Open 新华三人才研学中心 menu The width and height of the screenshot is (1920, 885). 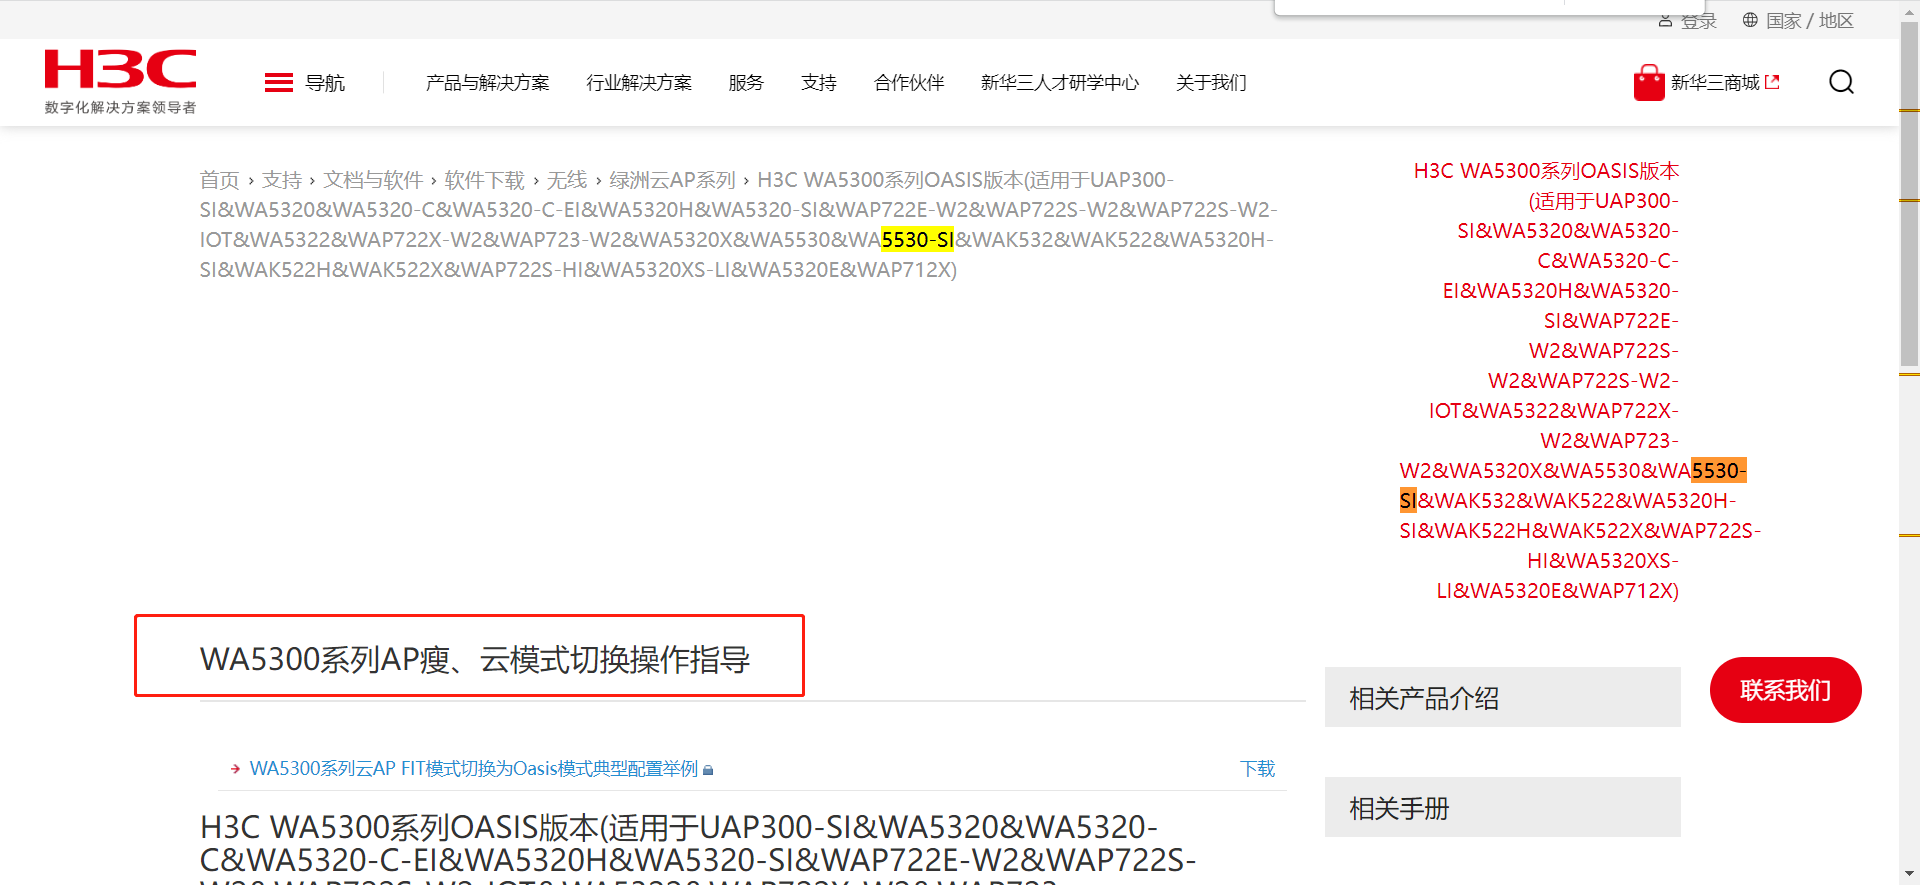(x=1060, y=83)
